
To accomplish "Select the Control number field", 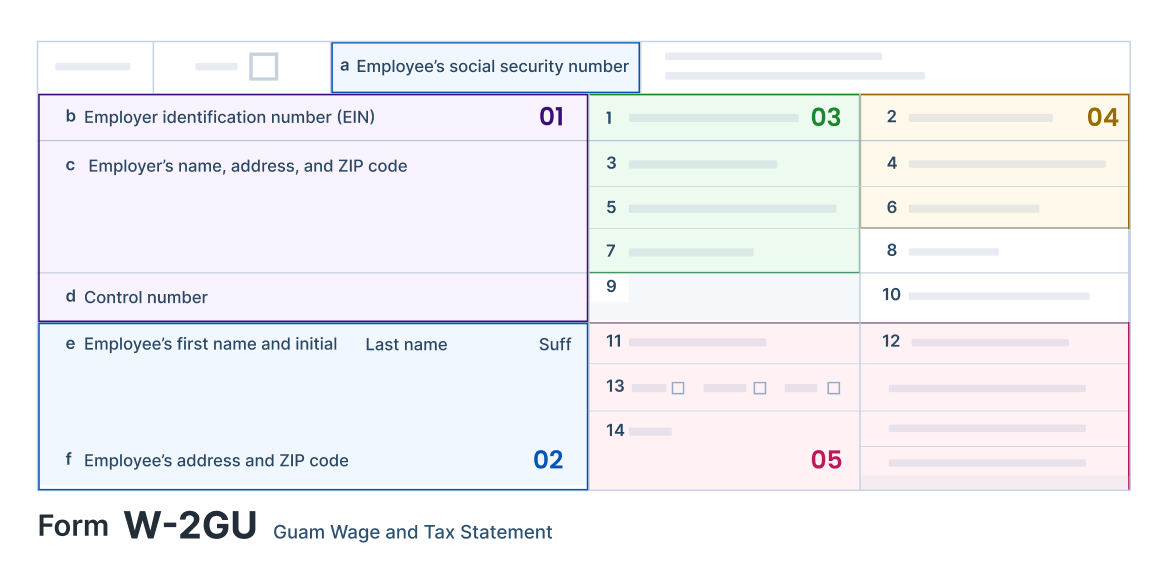I will tap(313, 297).
